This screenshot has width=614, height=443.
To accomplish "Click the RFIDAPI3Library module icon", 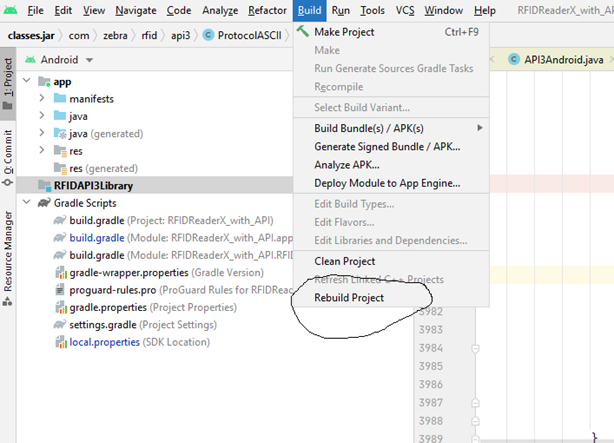I will tap(43, 185).
